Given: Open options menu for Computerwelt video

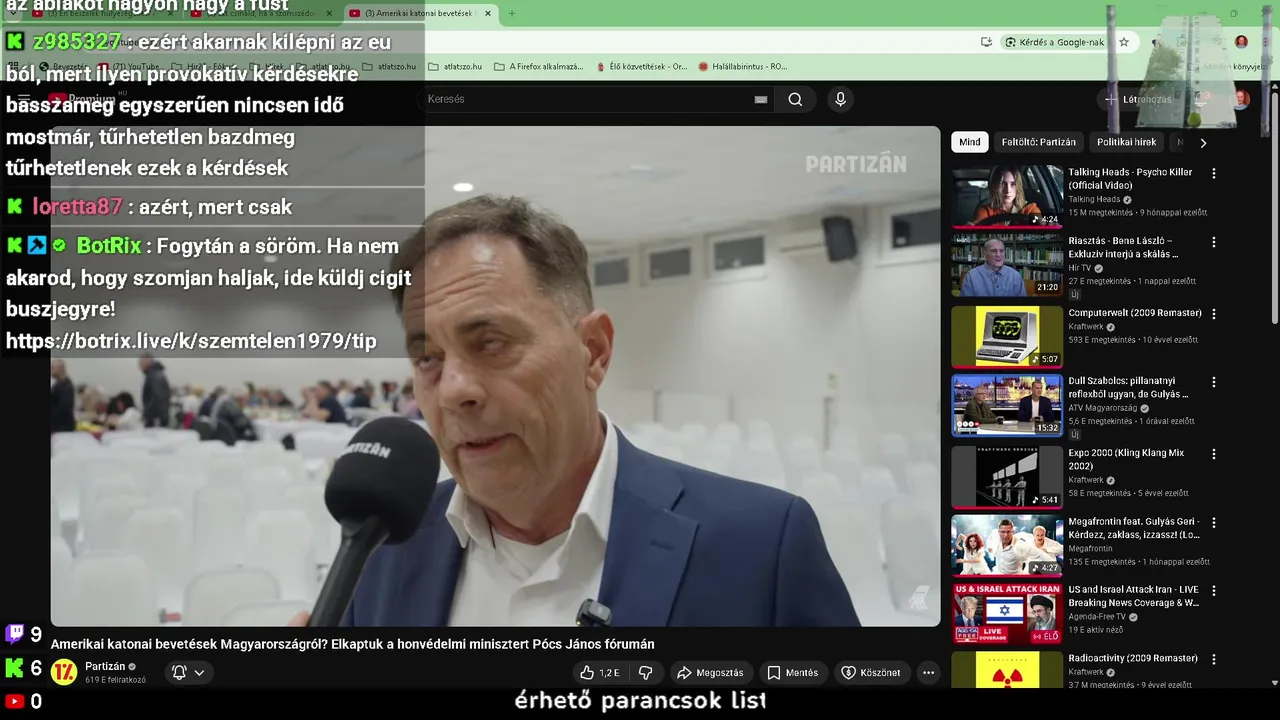Looking at the screenshot, I should click(1214, 313).
